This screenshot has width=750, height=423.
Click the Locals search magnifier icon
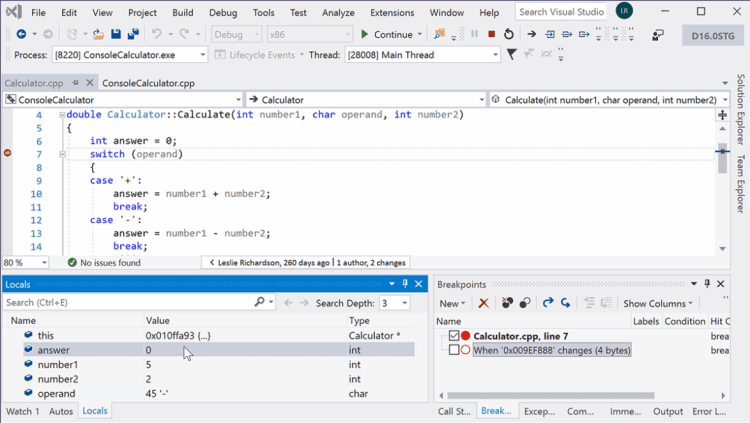[259, 302]
